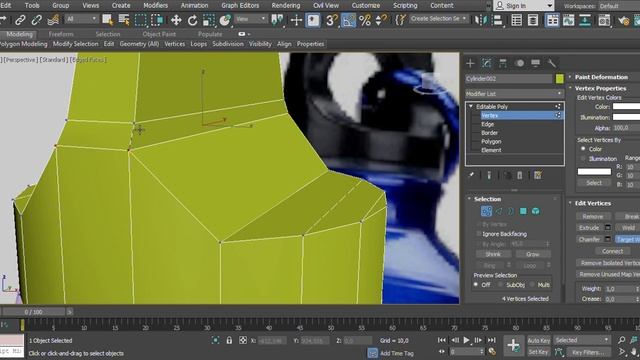Activate the Select and Rotate tool
Viewport: 640px width, 360px height.
pos(192,20)
